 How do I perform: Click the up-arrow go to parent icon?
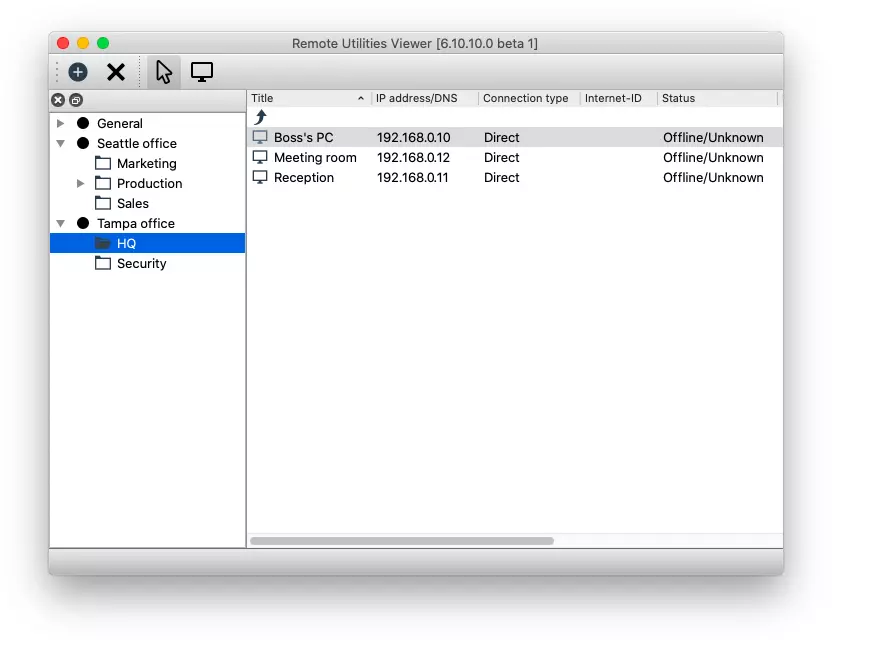click(x=260, y=117)
